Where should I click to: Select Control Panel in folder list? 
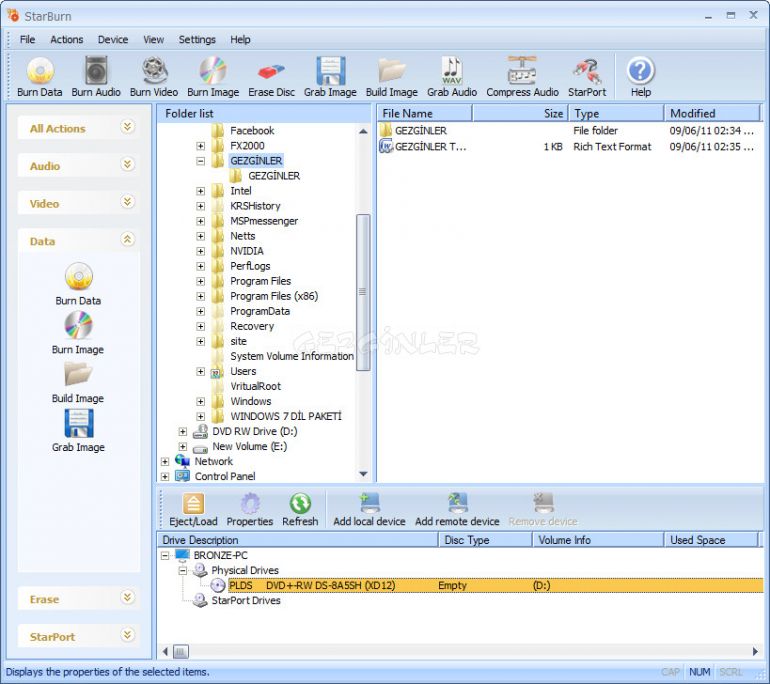(225, 477)
